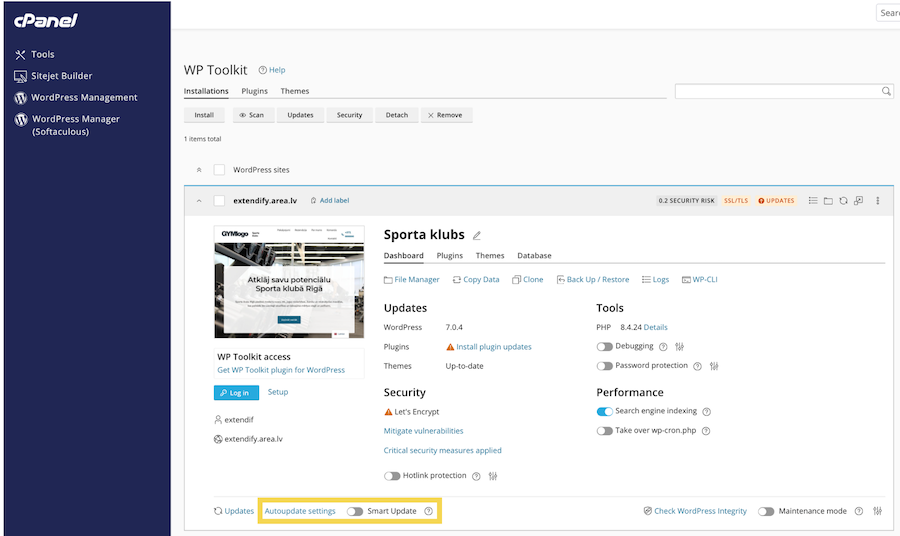Open the logs list icon in site header
Screen dimensions: 900x536
pos(813,201)
